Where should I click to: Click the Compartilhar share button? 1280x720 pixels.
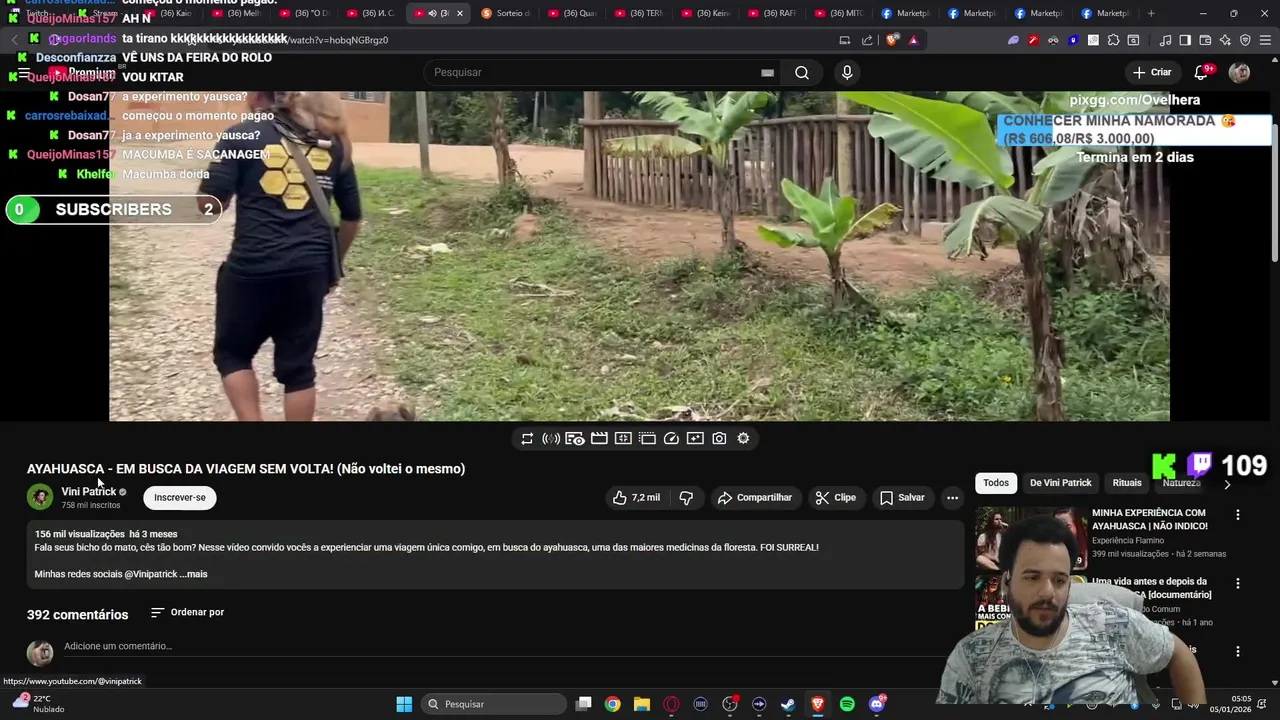click(x=754, y=497)
